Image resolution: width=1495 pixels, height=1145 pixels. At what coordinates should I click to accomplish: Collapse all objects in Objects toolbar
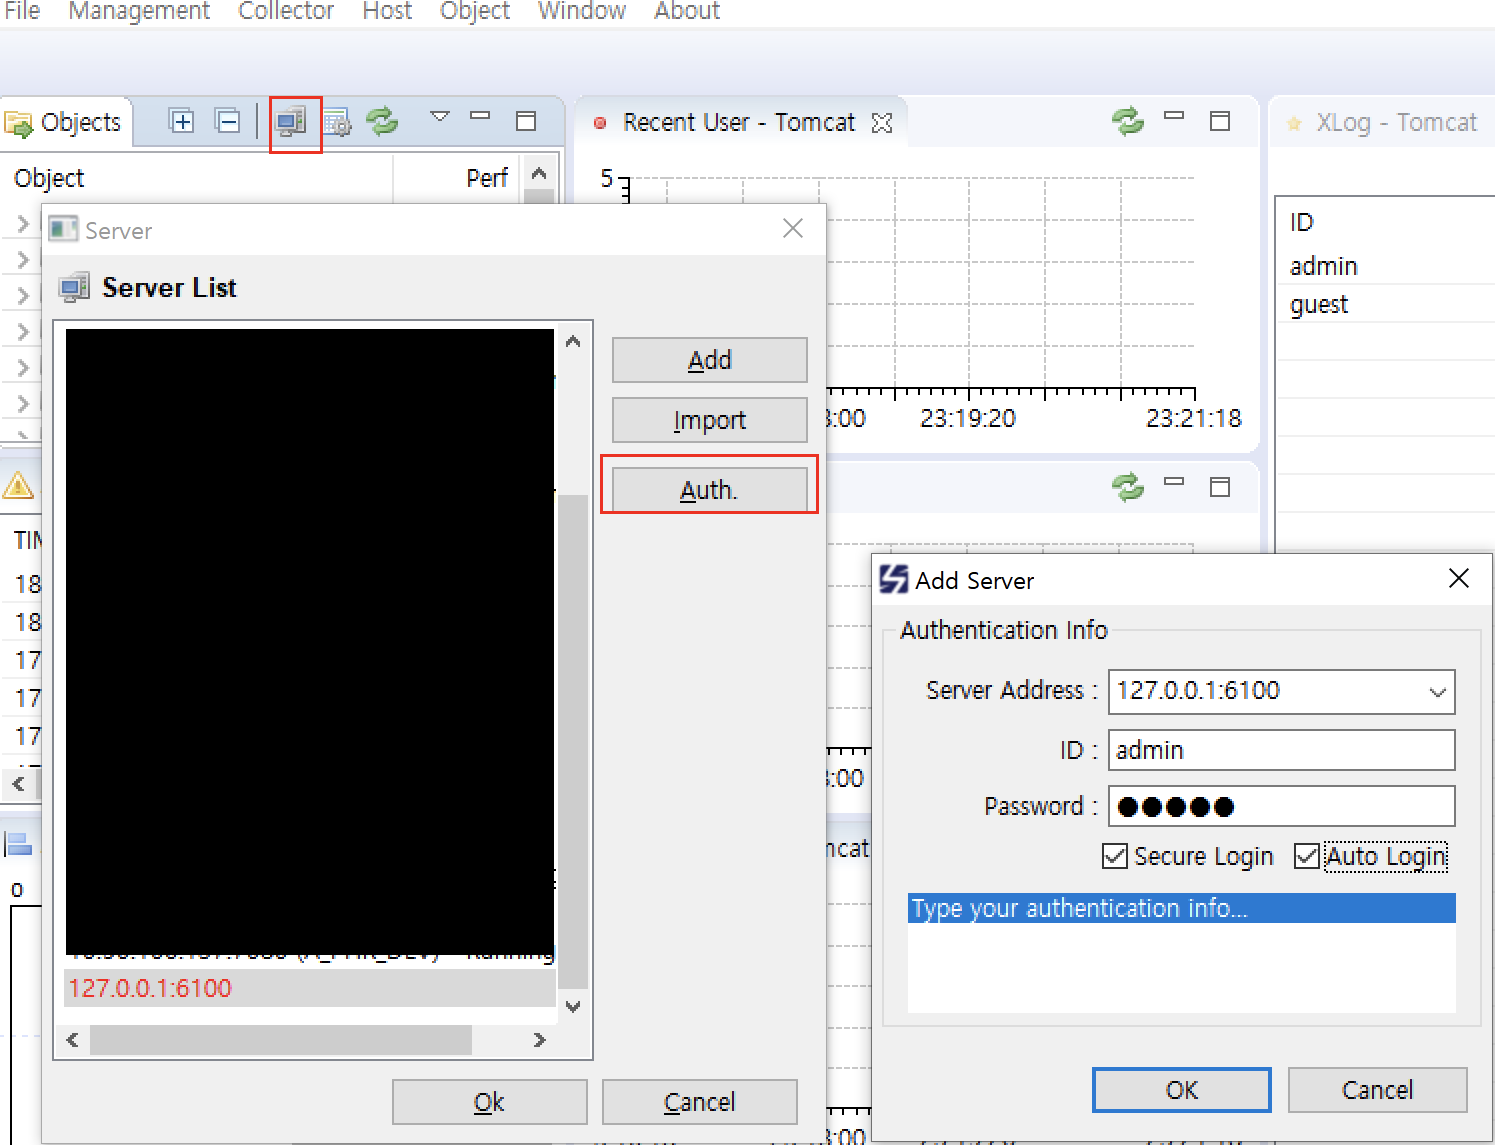(x=228, y=121)
